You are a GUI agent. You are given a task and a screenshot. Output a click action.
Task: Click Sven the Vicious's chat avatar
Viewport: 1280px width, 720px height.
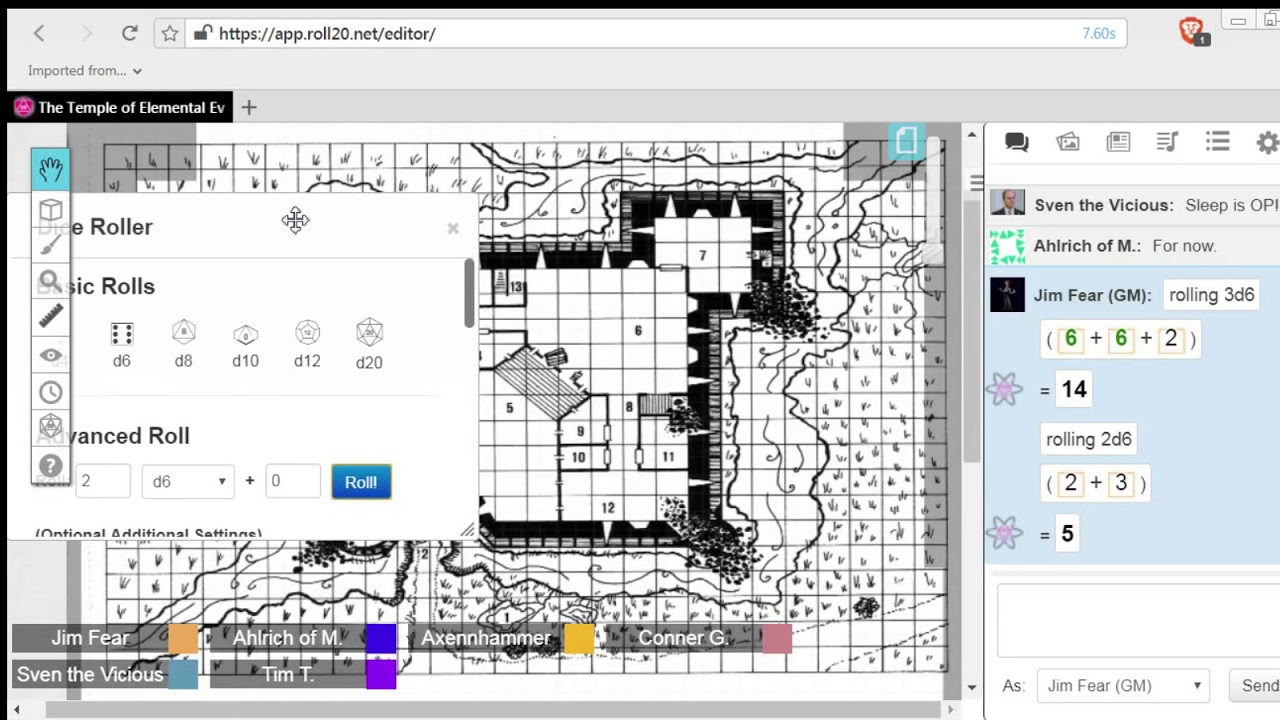pos(1007,202)
